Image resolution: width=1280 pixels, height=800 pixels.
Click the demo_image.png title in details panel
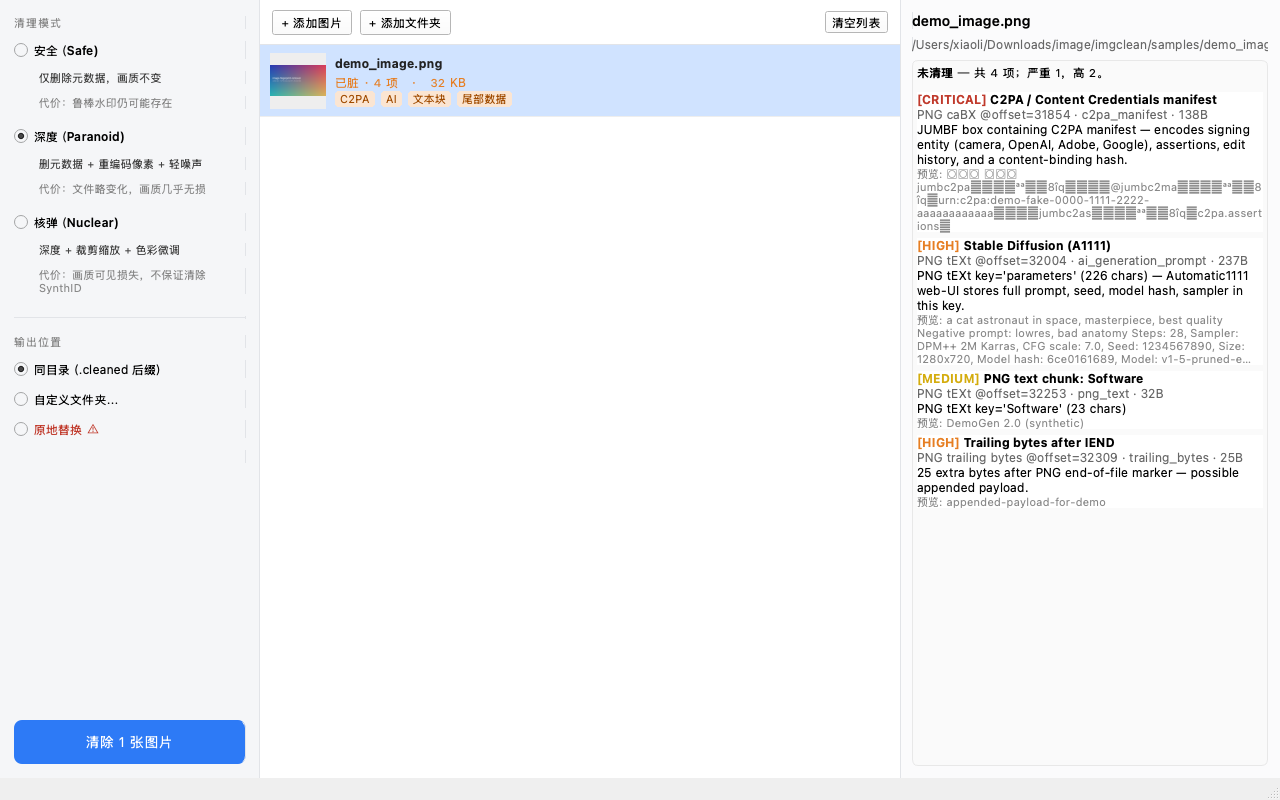tap(971, 21)
